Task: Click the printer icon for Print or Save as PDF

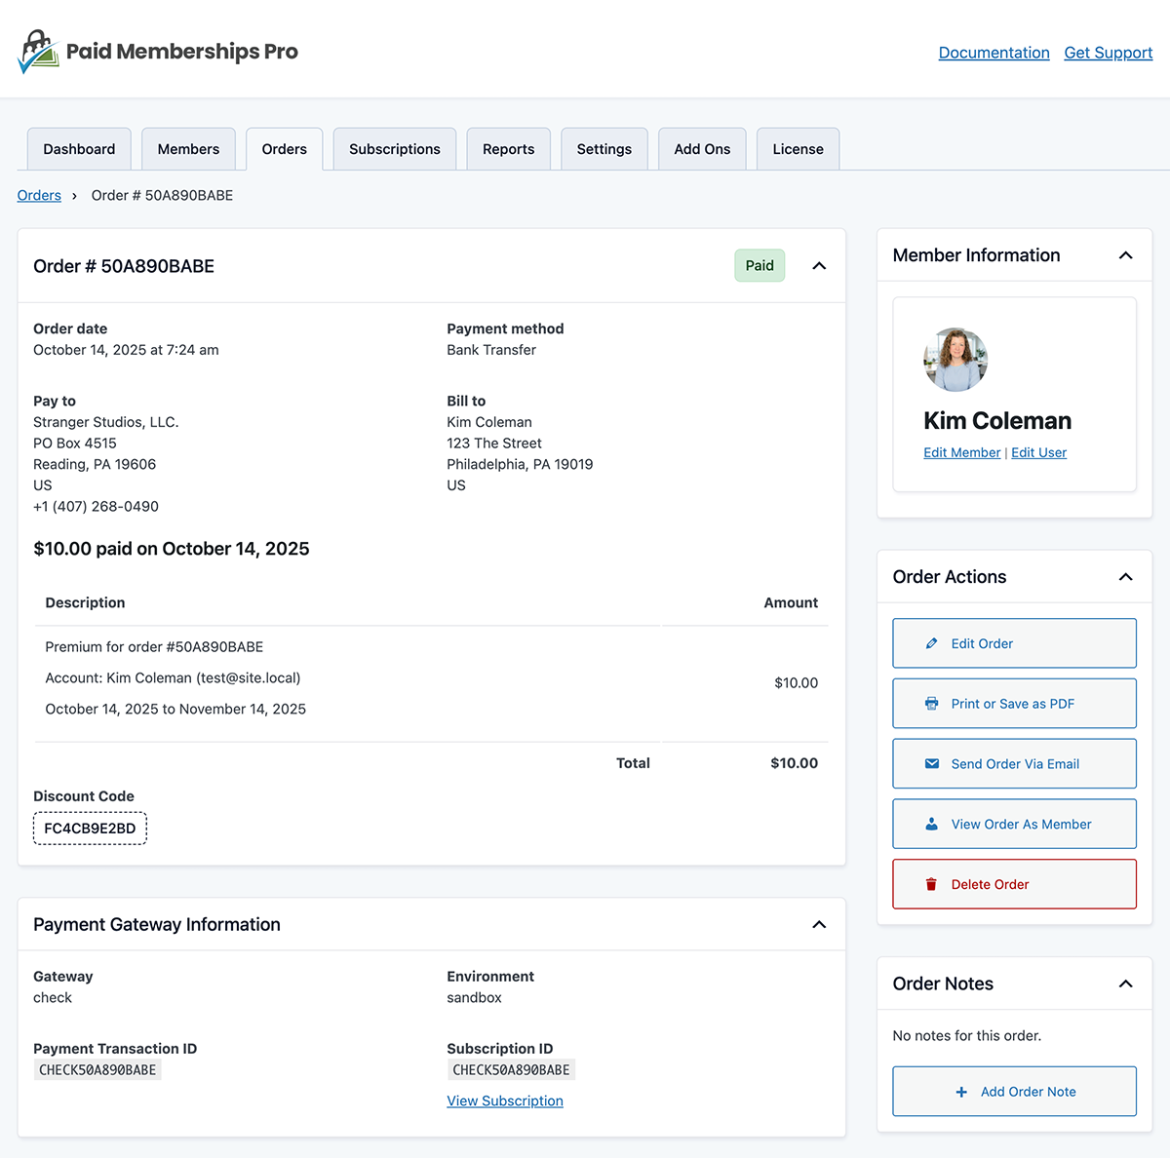Action: 930,703
